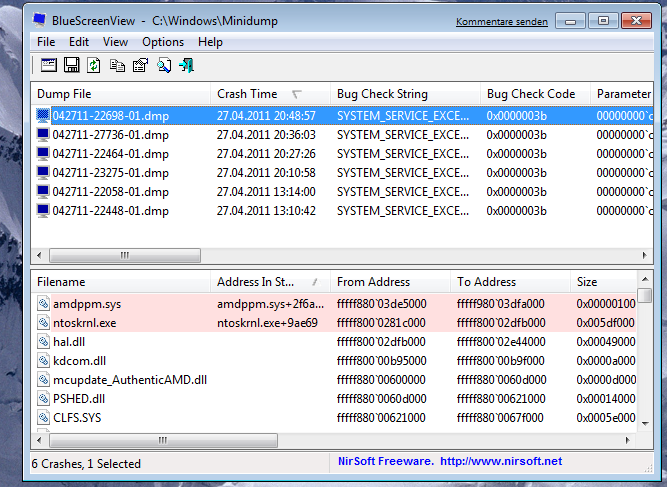Click upper pane scroll left arrow
The height and width of the screenshot is (487, 667).
tap(39, 256)
